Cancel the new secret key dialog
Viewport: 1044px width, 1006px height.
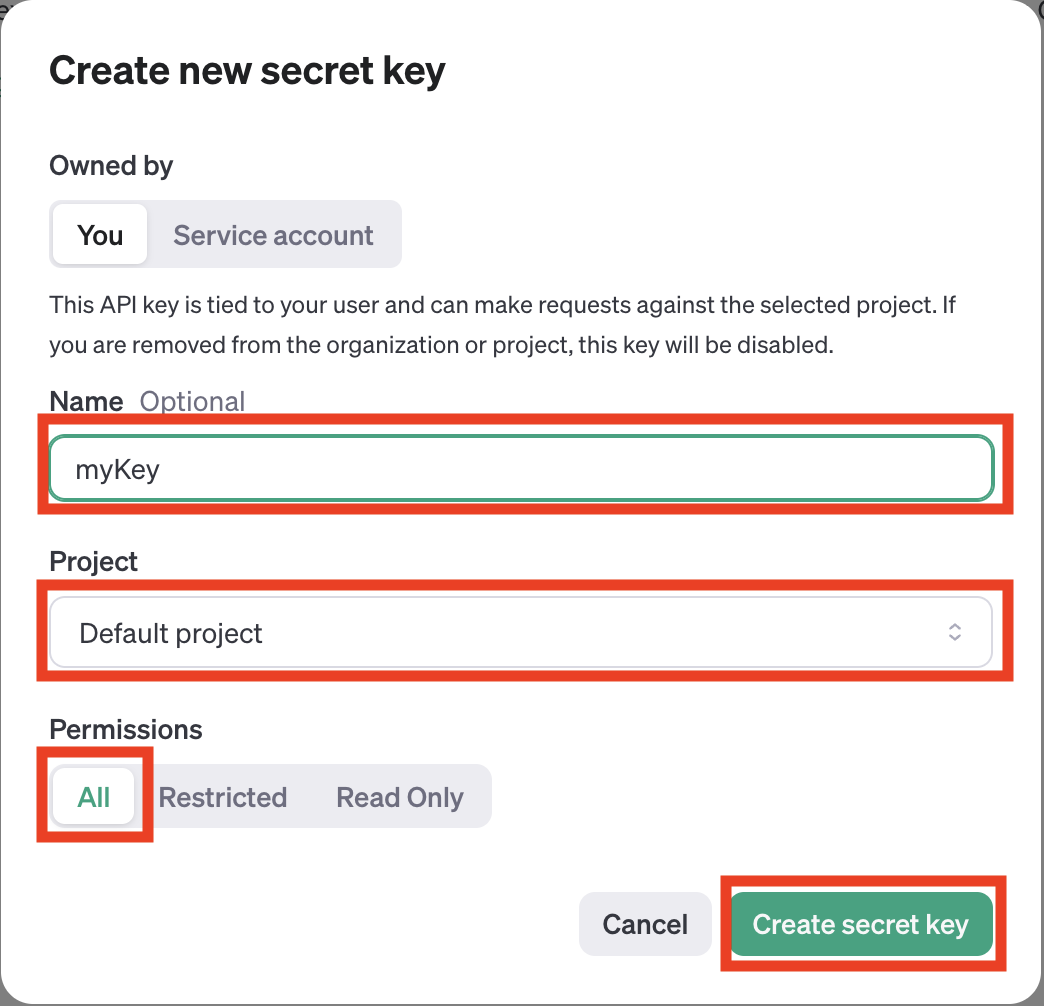[x=645, y=924]
